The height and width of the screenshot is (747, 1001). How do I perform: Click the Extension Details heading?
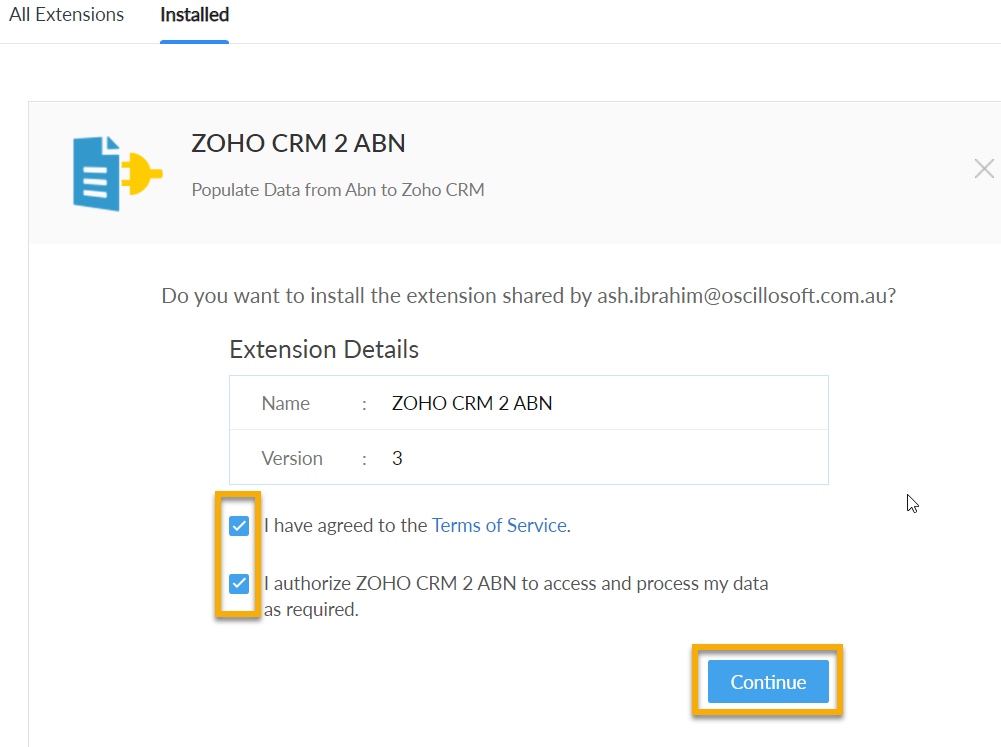tap(324, 349)
